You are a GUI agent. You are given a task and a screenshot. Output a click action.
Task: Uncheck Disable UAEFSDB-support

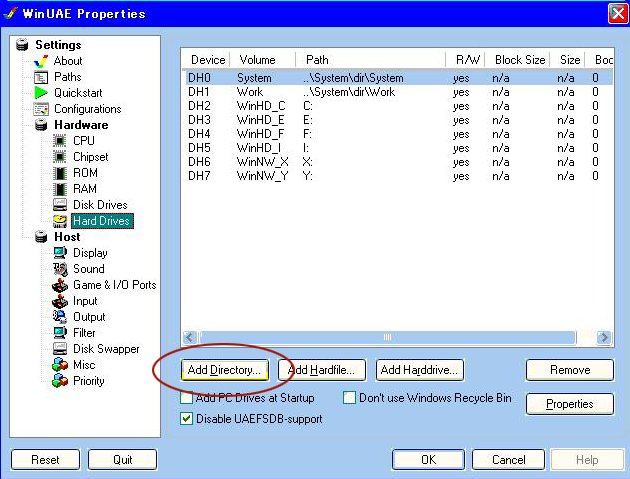pos(186,419)
